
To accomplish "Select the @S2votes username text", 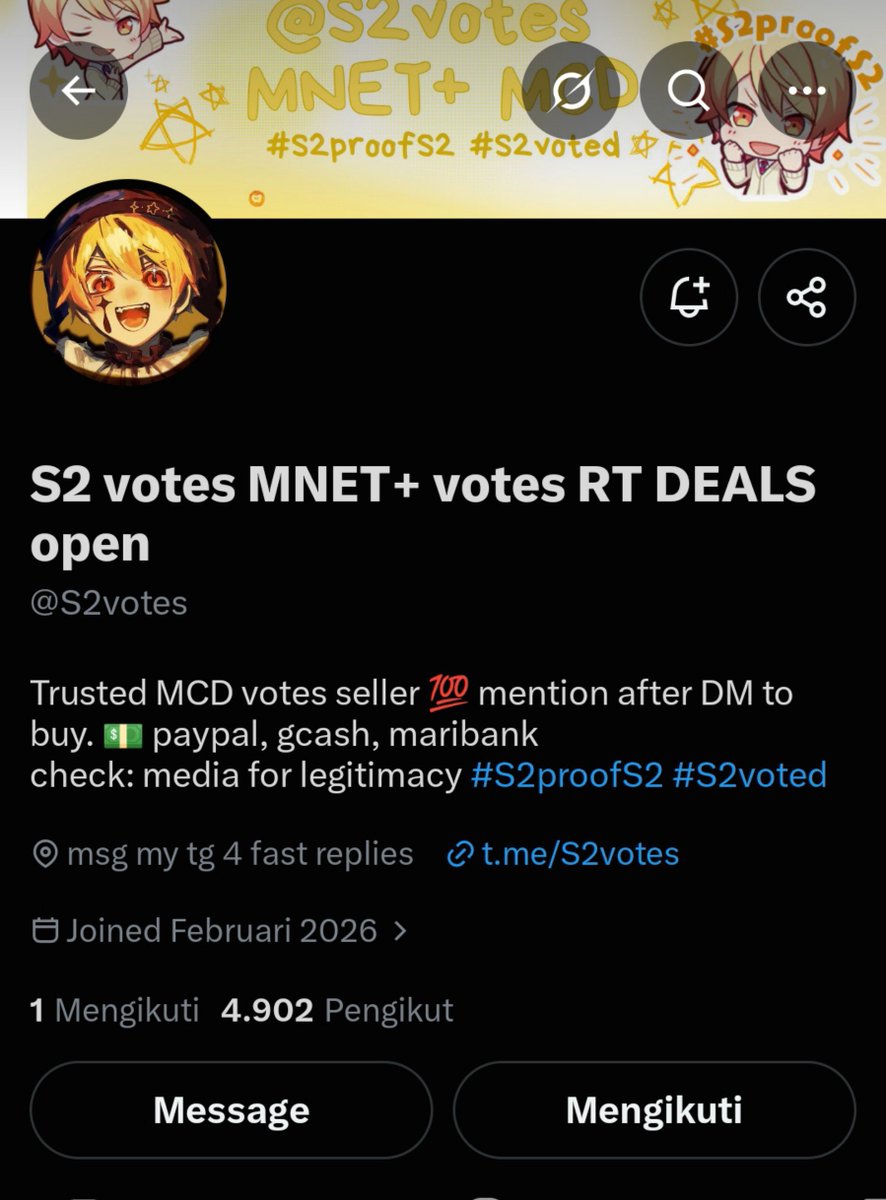I will pos(109,604).
